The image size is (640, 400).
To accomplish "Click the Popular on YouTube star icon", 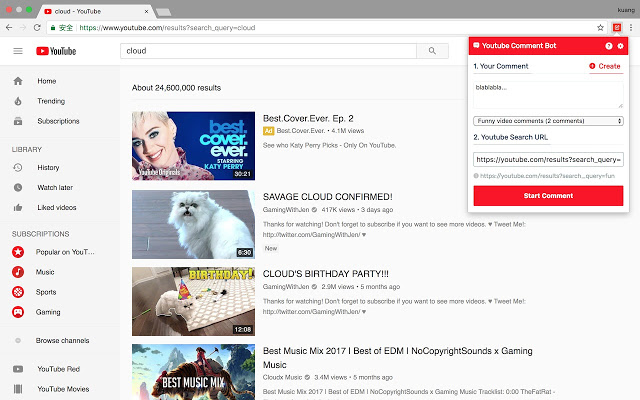I will tap(18, 252).
